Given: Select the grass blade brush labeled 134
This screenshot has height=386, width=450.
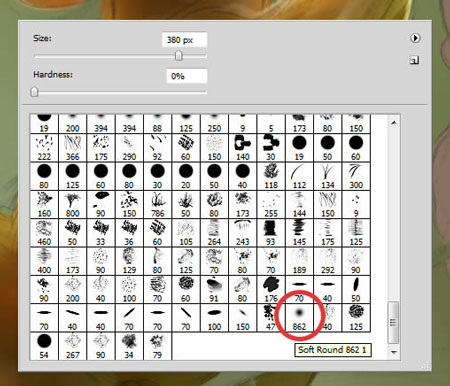Looking at the screenshot, I should pos(327,176).
